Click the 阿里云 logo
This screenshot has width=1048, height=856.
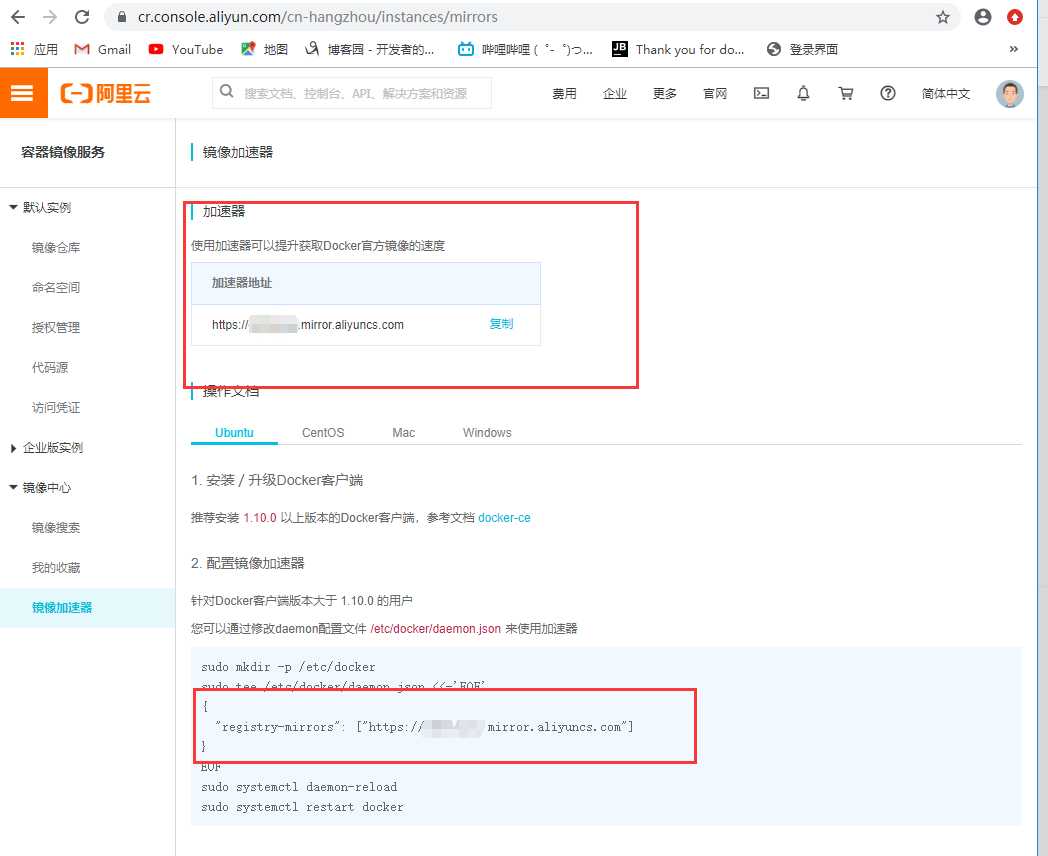click(106, 93)
